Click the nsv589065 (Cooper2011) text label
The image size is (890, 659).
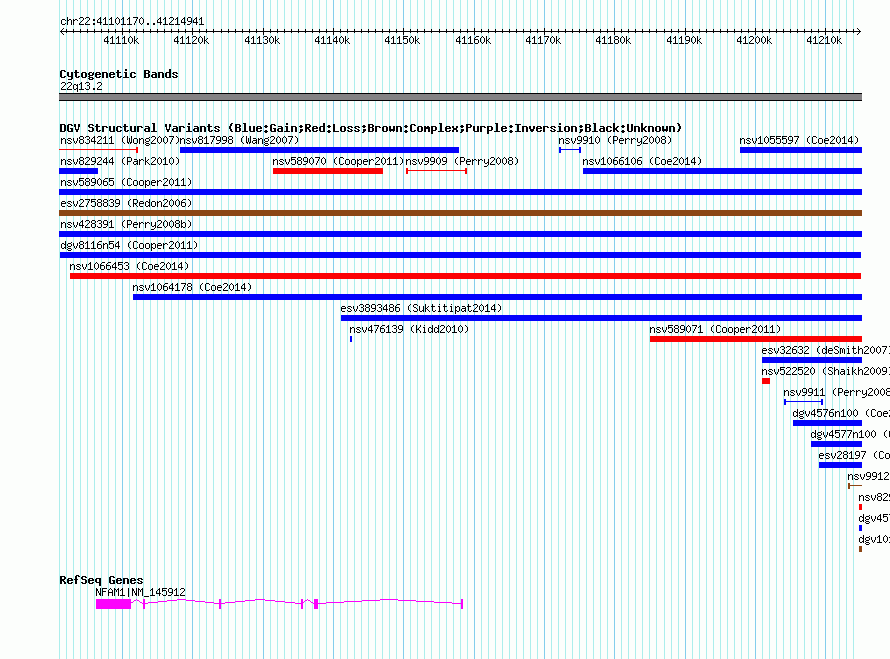(126, 182)
